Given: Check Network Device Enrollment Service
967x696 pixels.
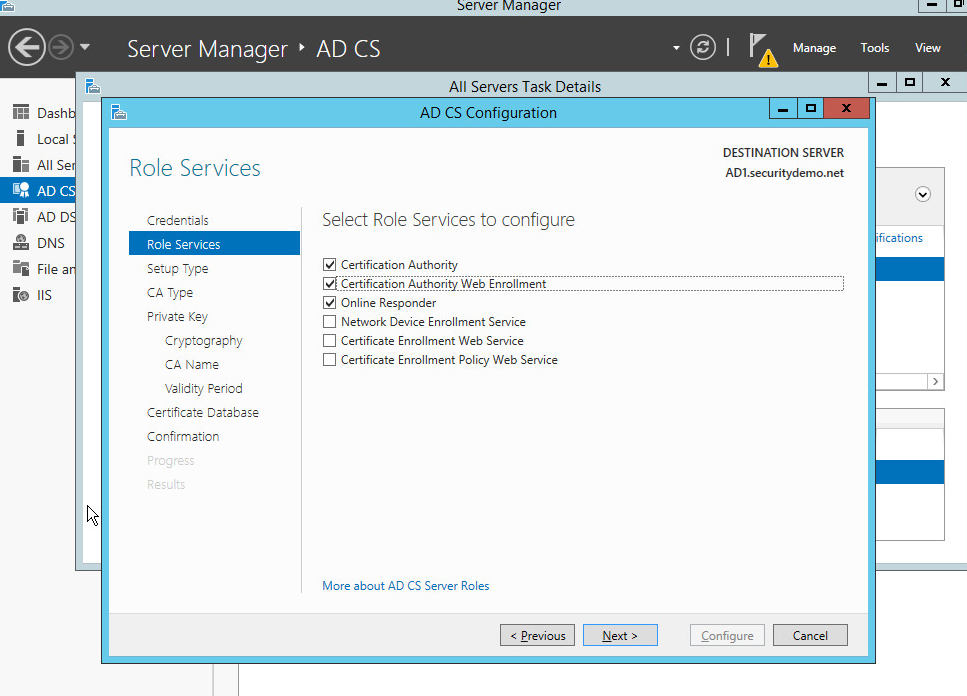Looking at the screenshot, I should (x=329, y=322).
